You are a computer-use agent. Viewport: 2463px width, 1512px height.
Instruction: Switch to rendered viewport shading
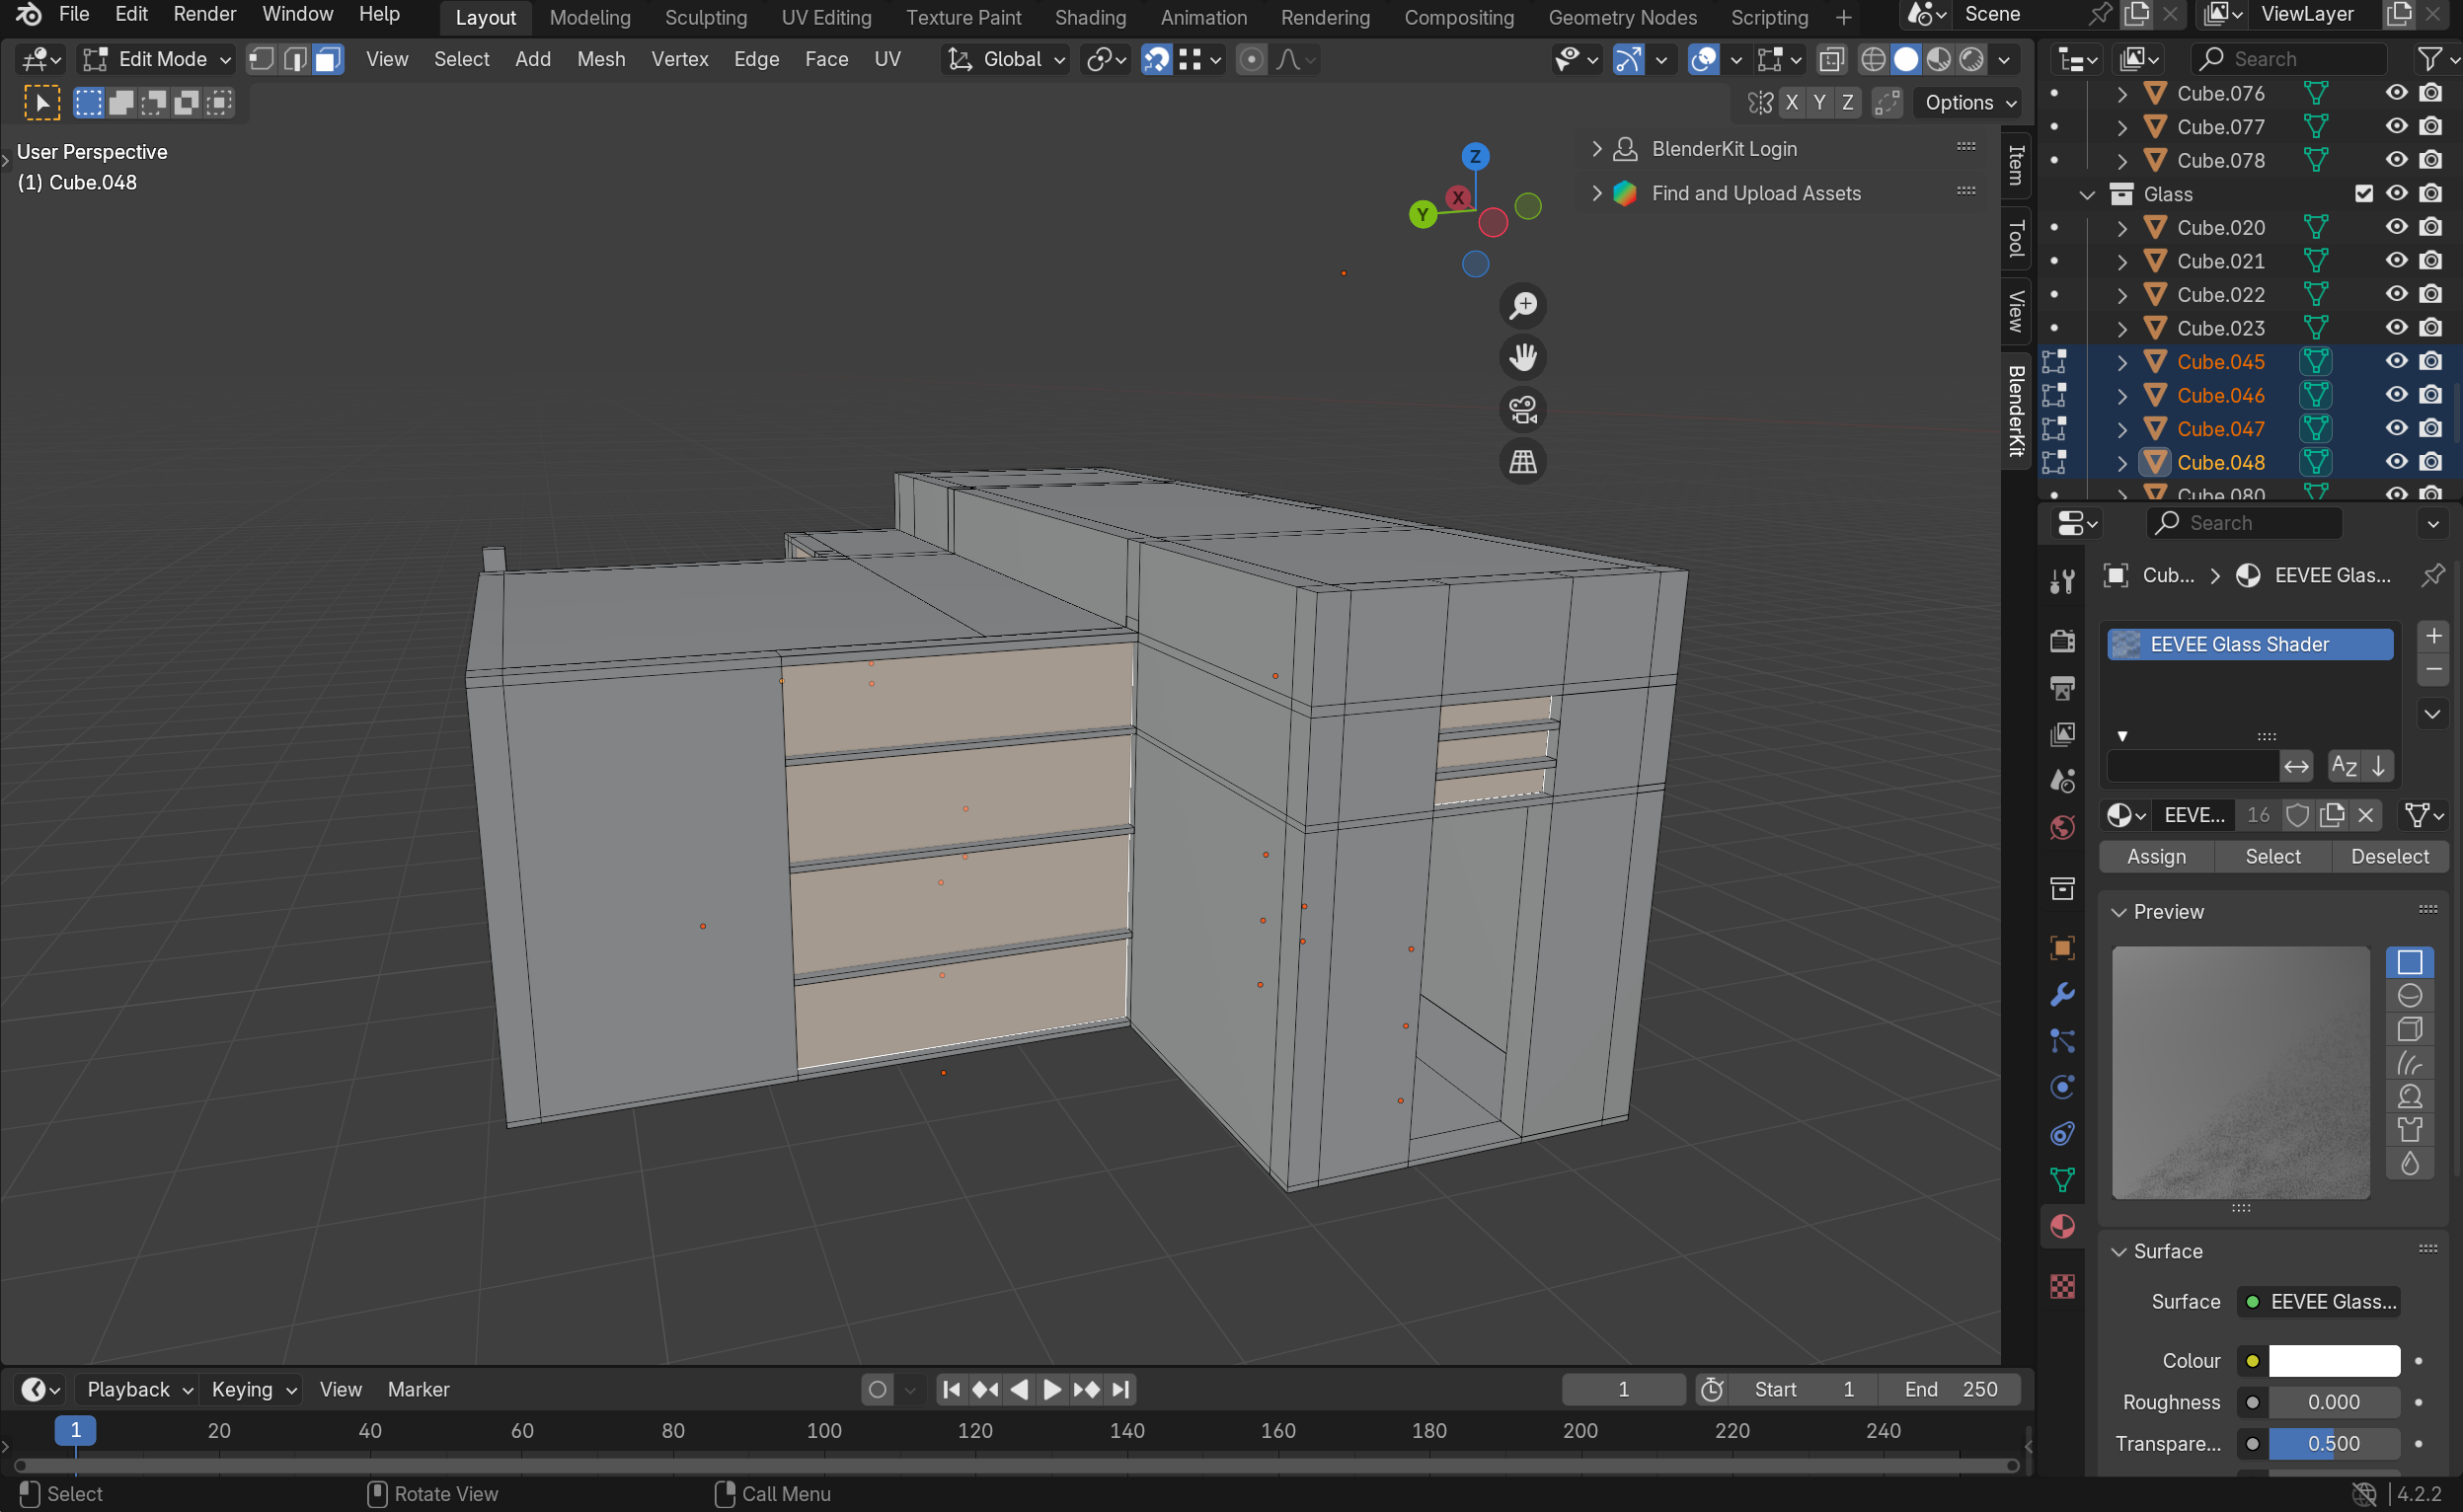click(1971, 59)
